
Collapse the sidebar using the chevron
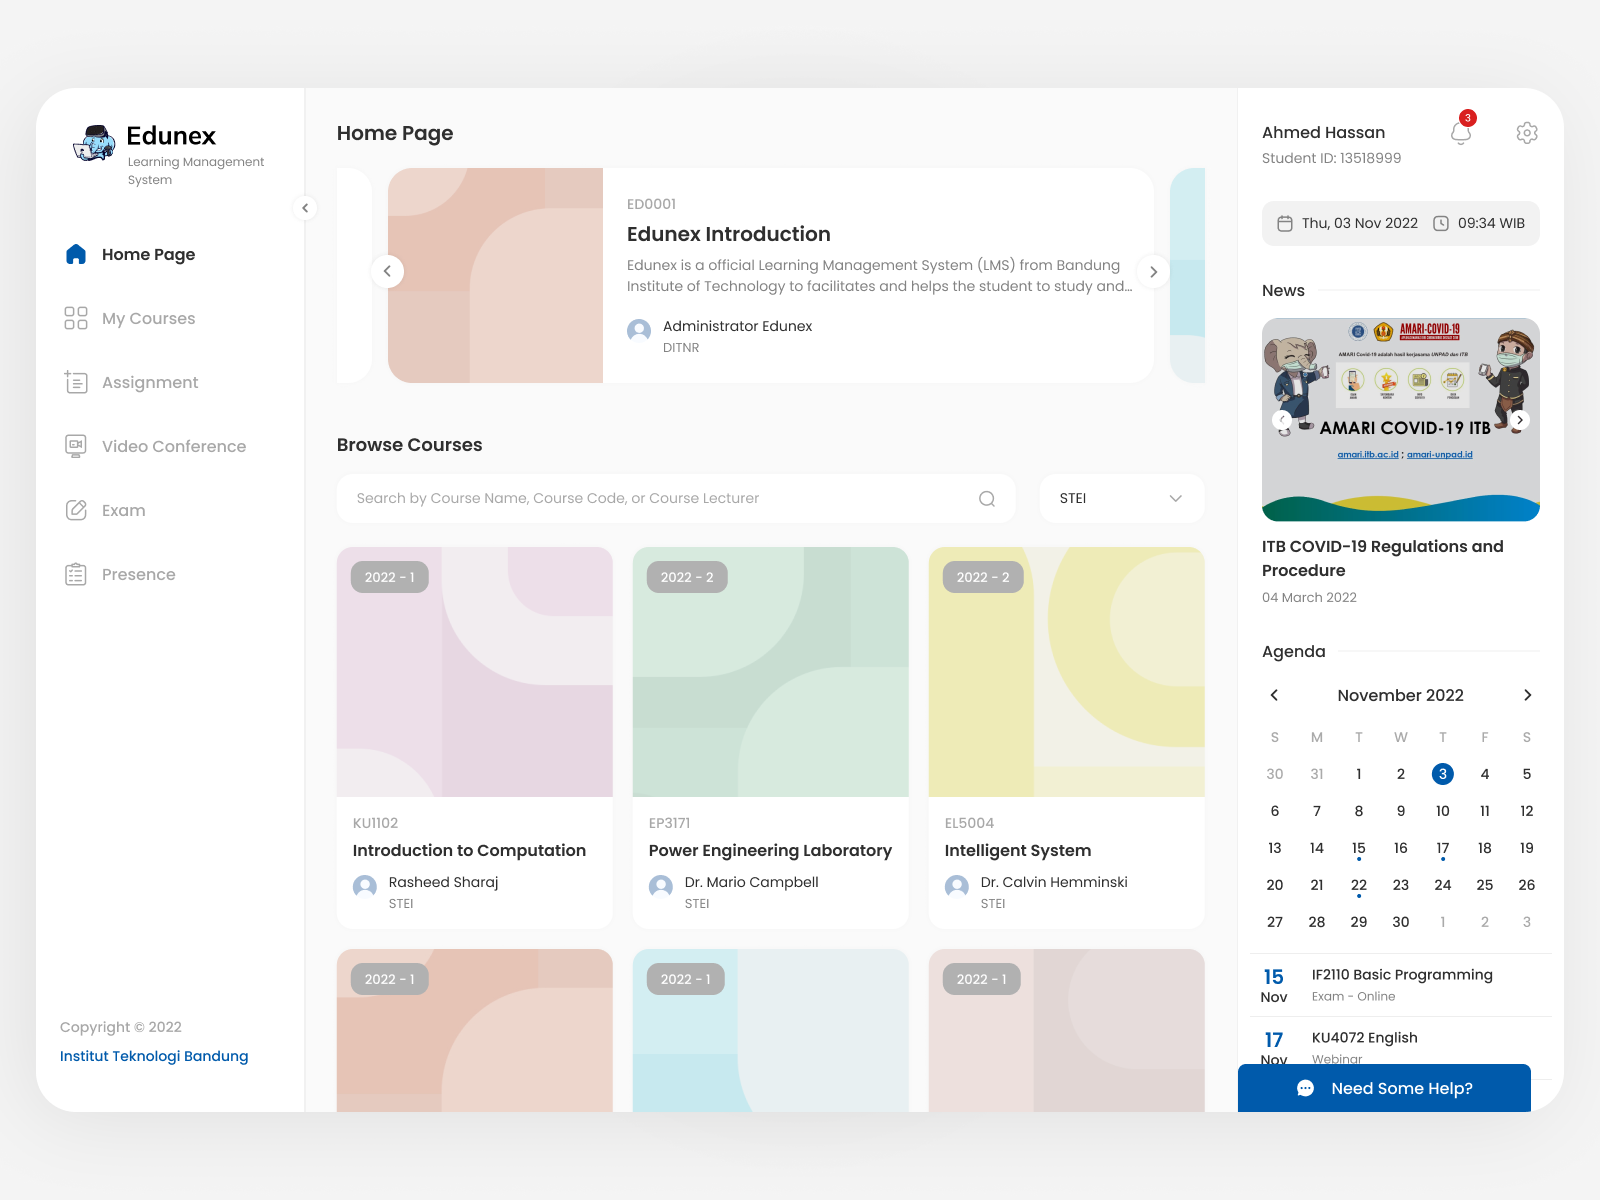pyautogui.click(x=304, y=208)
